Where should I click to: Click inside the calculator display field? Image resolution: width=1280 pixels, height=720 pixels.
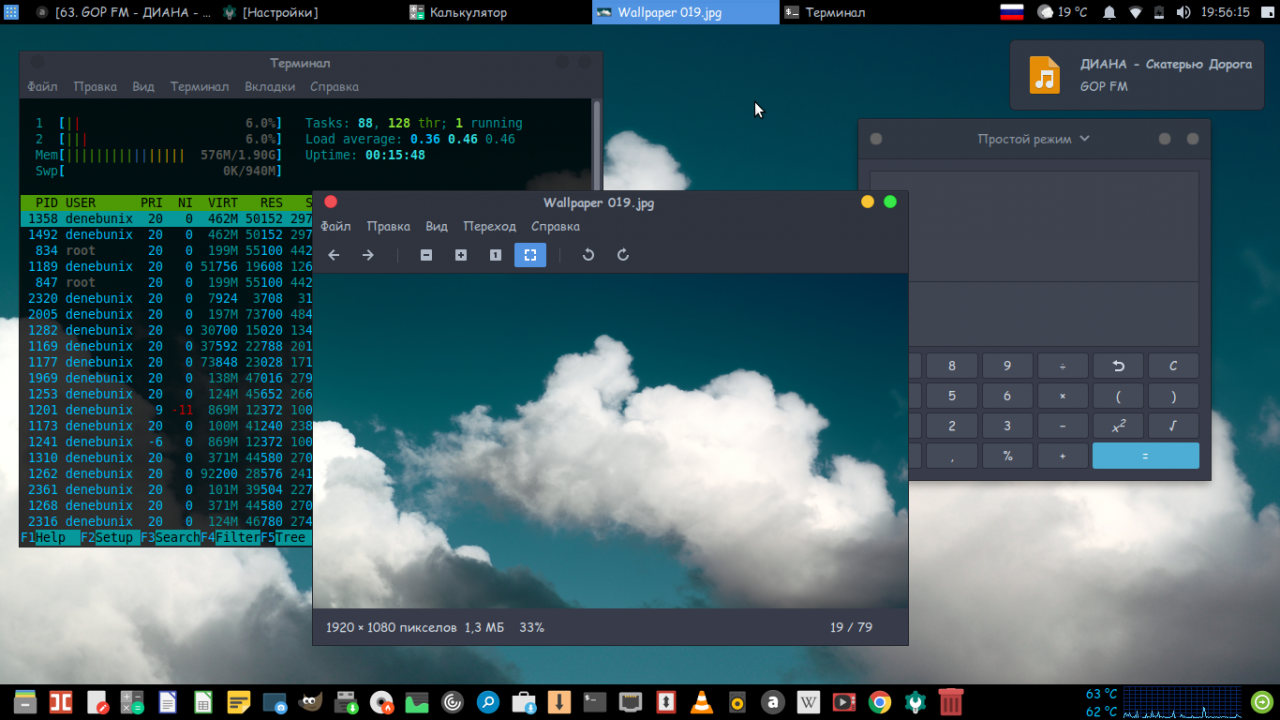point(1054,314)
